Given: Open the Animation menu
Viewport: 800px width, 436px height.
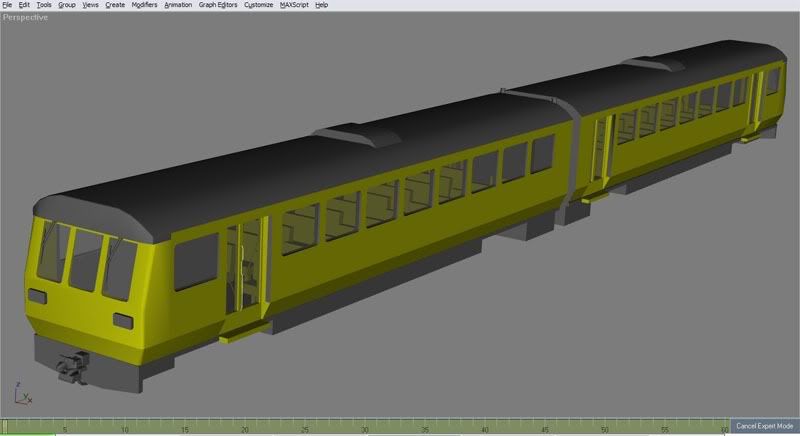Looking at the screenshot, I should [x=178, y=5].
